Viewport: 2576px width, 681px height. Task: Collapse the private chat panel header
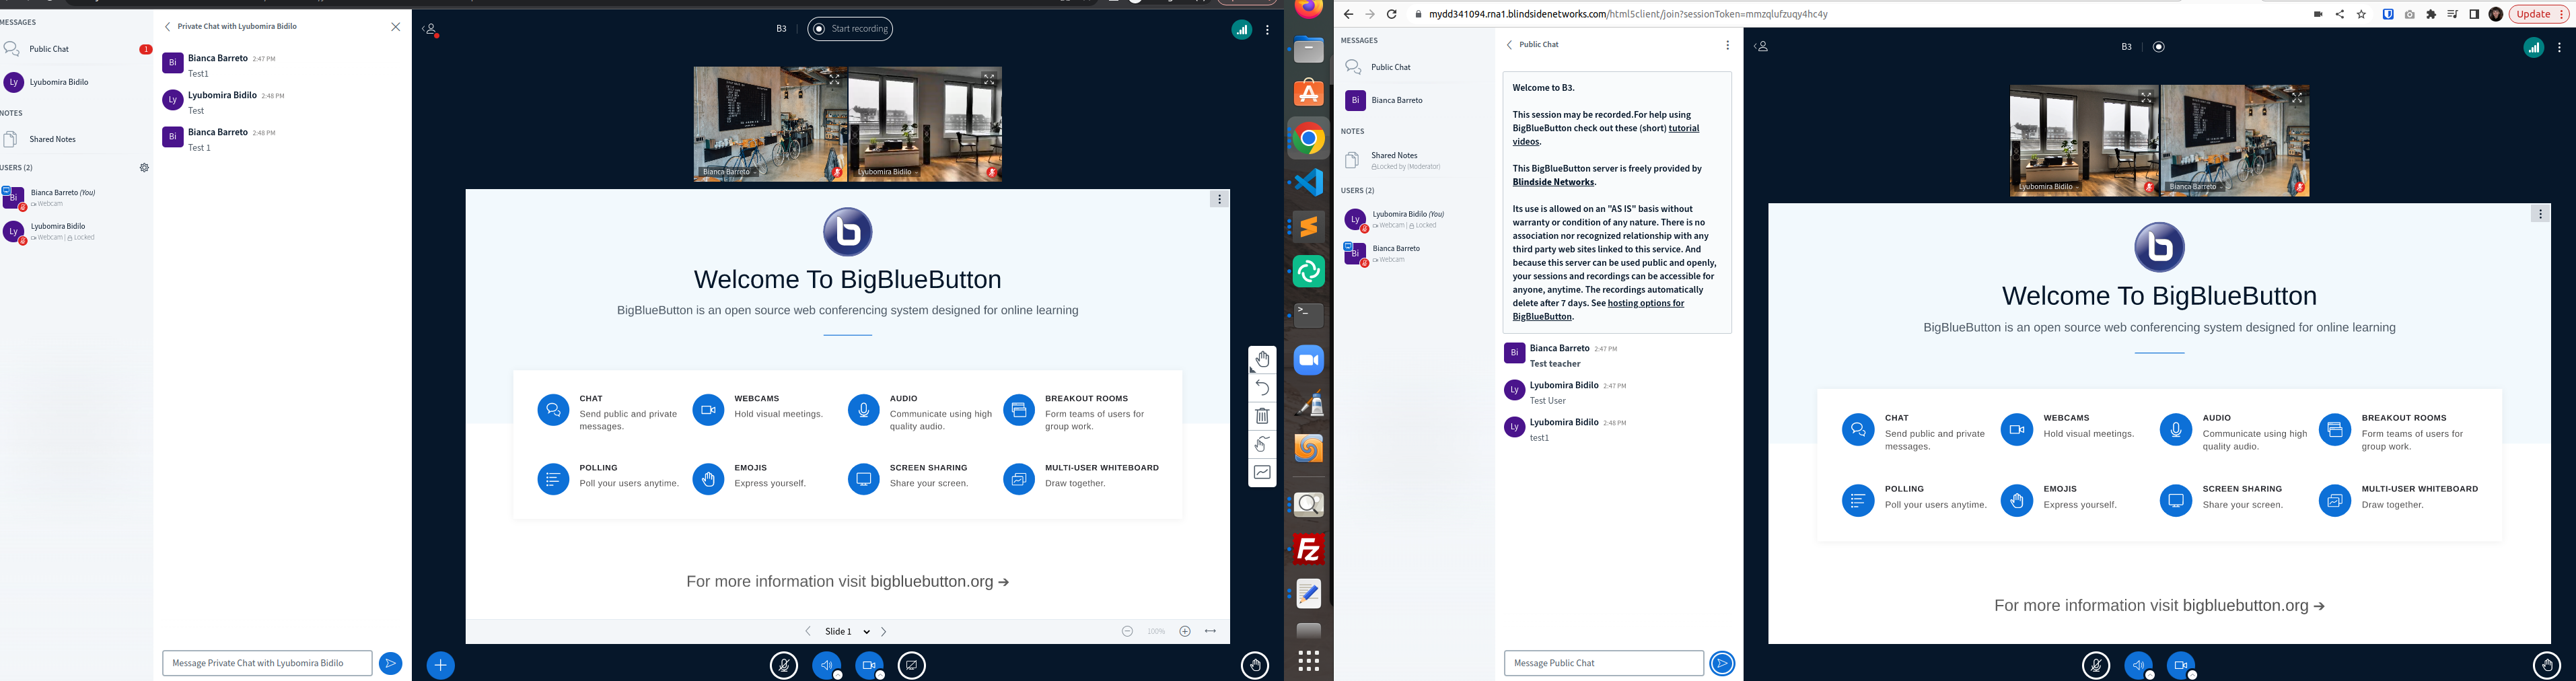(231, 27)
